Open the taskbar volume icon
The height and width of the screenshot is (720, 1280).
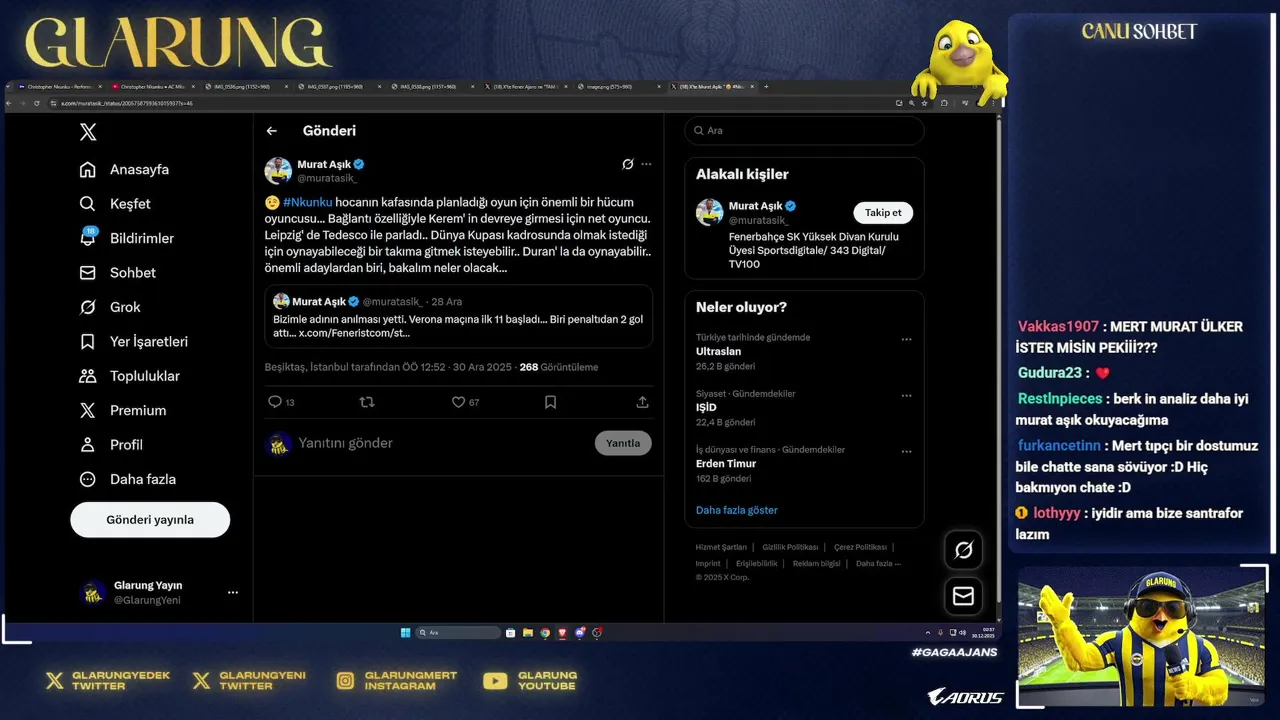[962, 632]
